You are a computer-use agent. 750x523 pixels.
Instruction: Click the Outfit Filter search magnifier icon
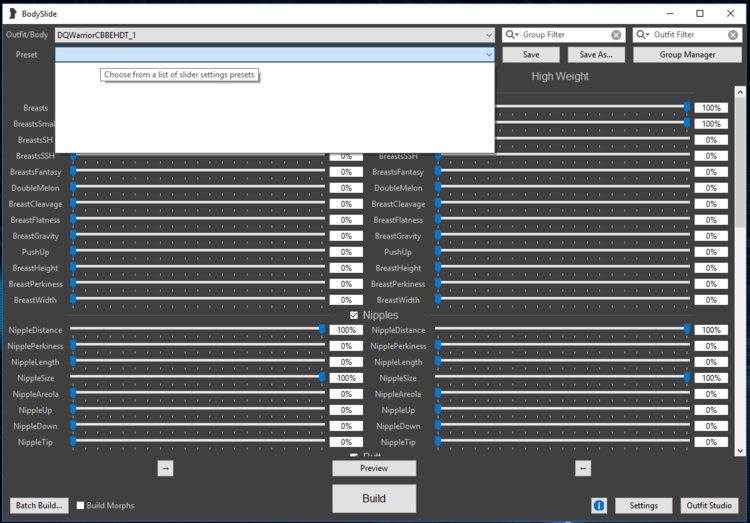point(642,34)
